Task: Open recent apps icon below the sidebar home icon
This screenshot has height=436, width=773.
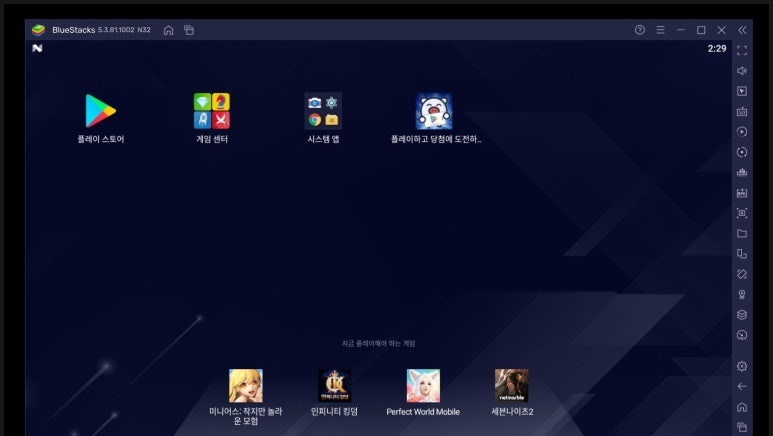Action: [742, 427]
